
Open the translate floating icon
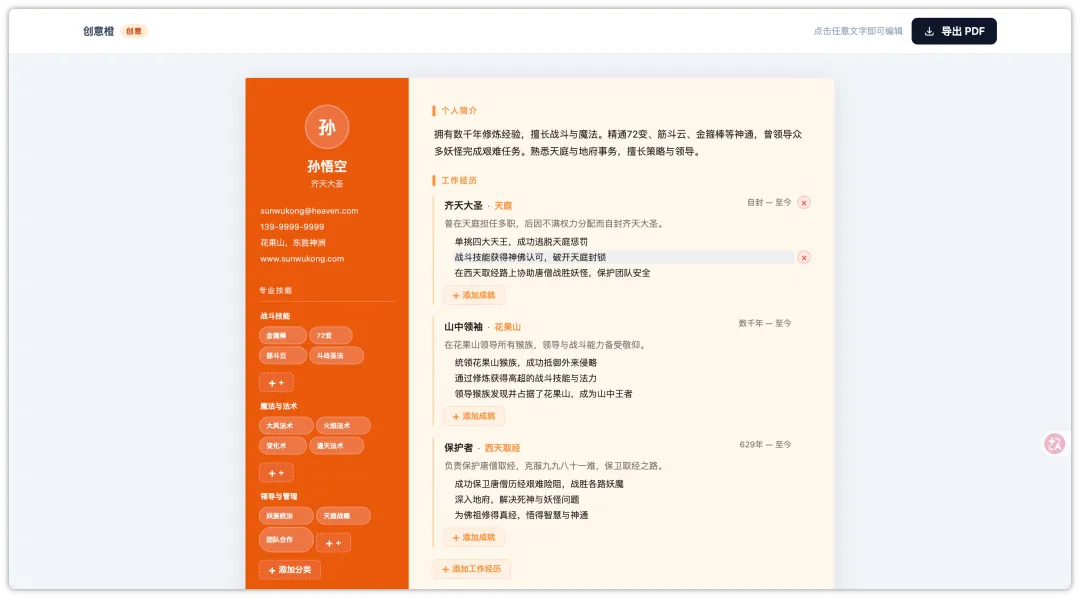coord(1054,444)
